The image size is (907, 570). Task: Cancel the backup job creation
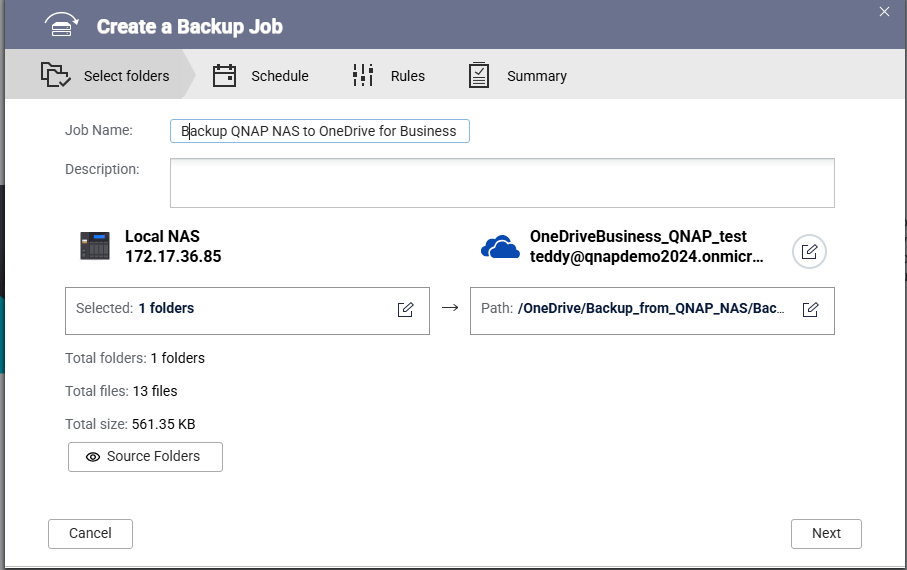click(90, 533)
